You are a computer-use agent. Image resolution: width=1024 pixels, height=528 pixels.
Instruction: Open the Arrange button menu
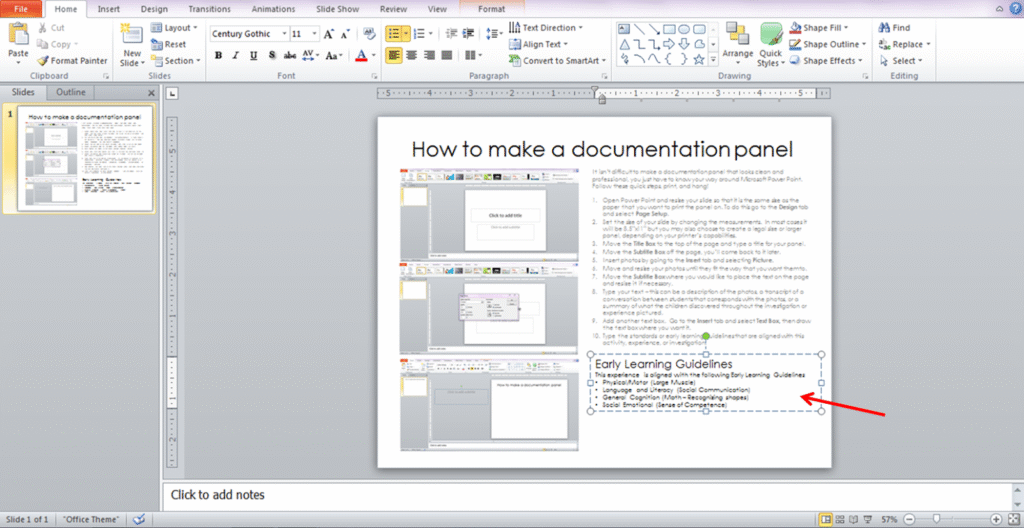(x=738, y=44)
